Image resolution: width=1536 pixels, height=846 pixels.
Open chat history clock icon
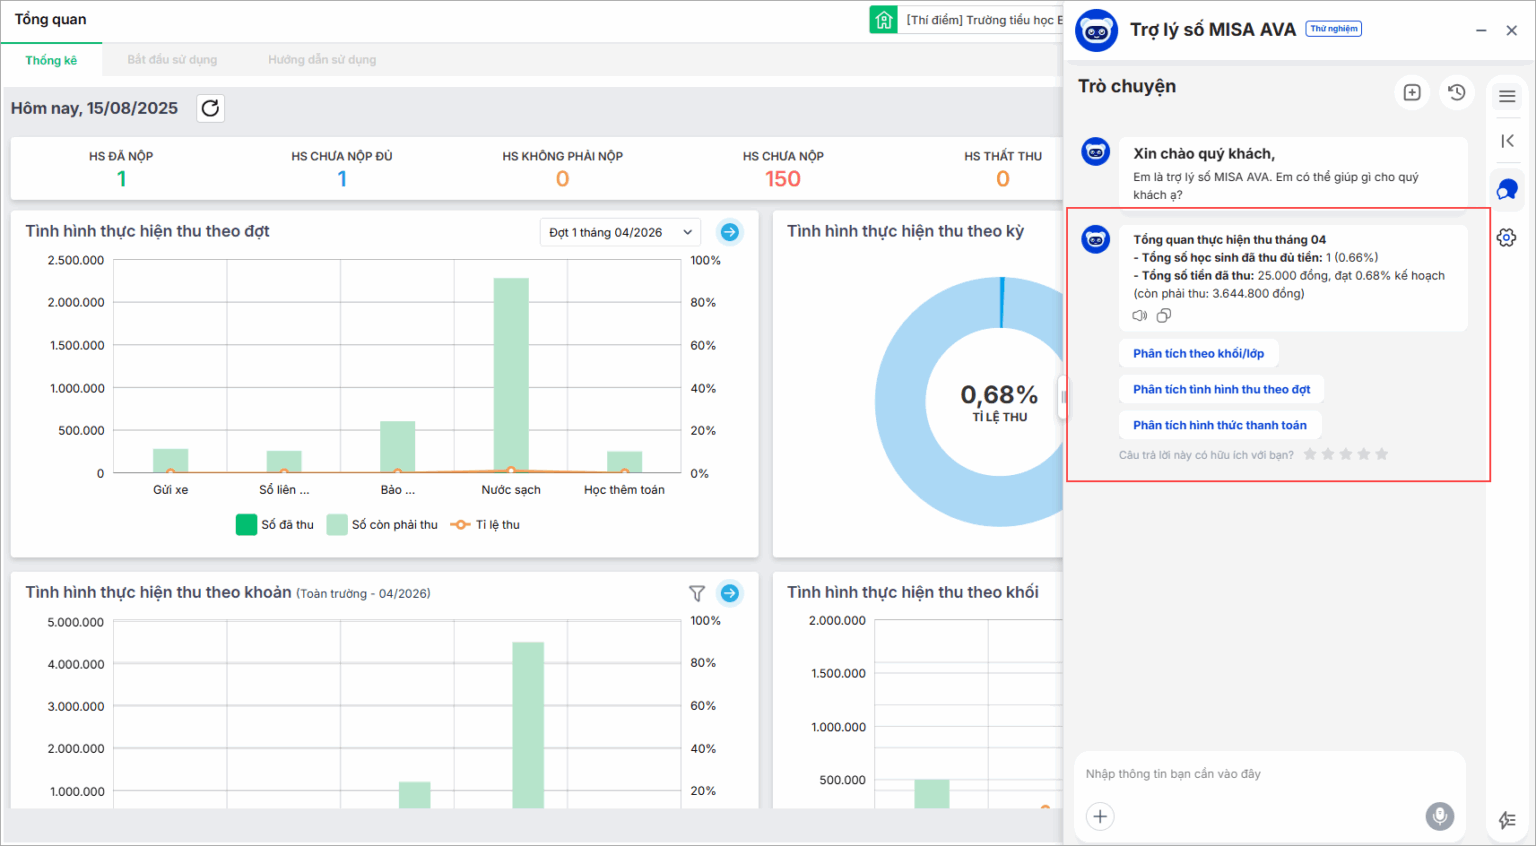click(1457, 93)
